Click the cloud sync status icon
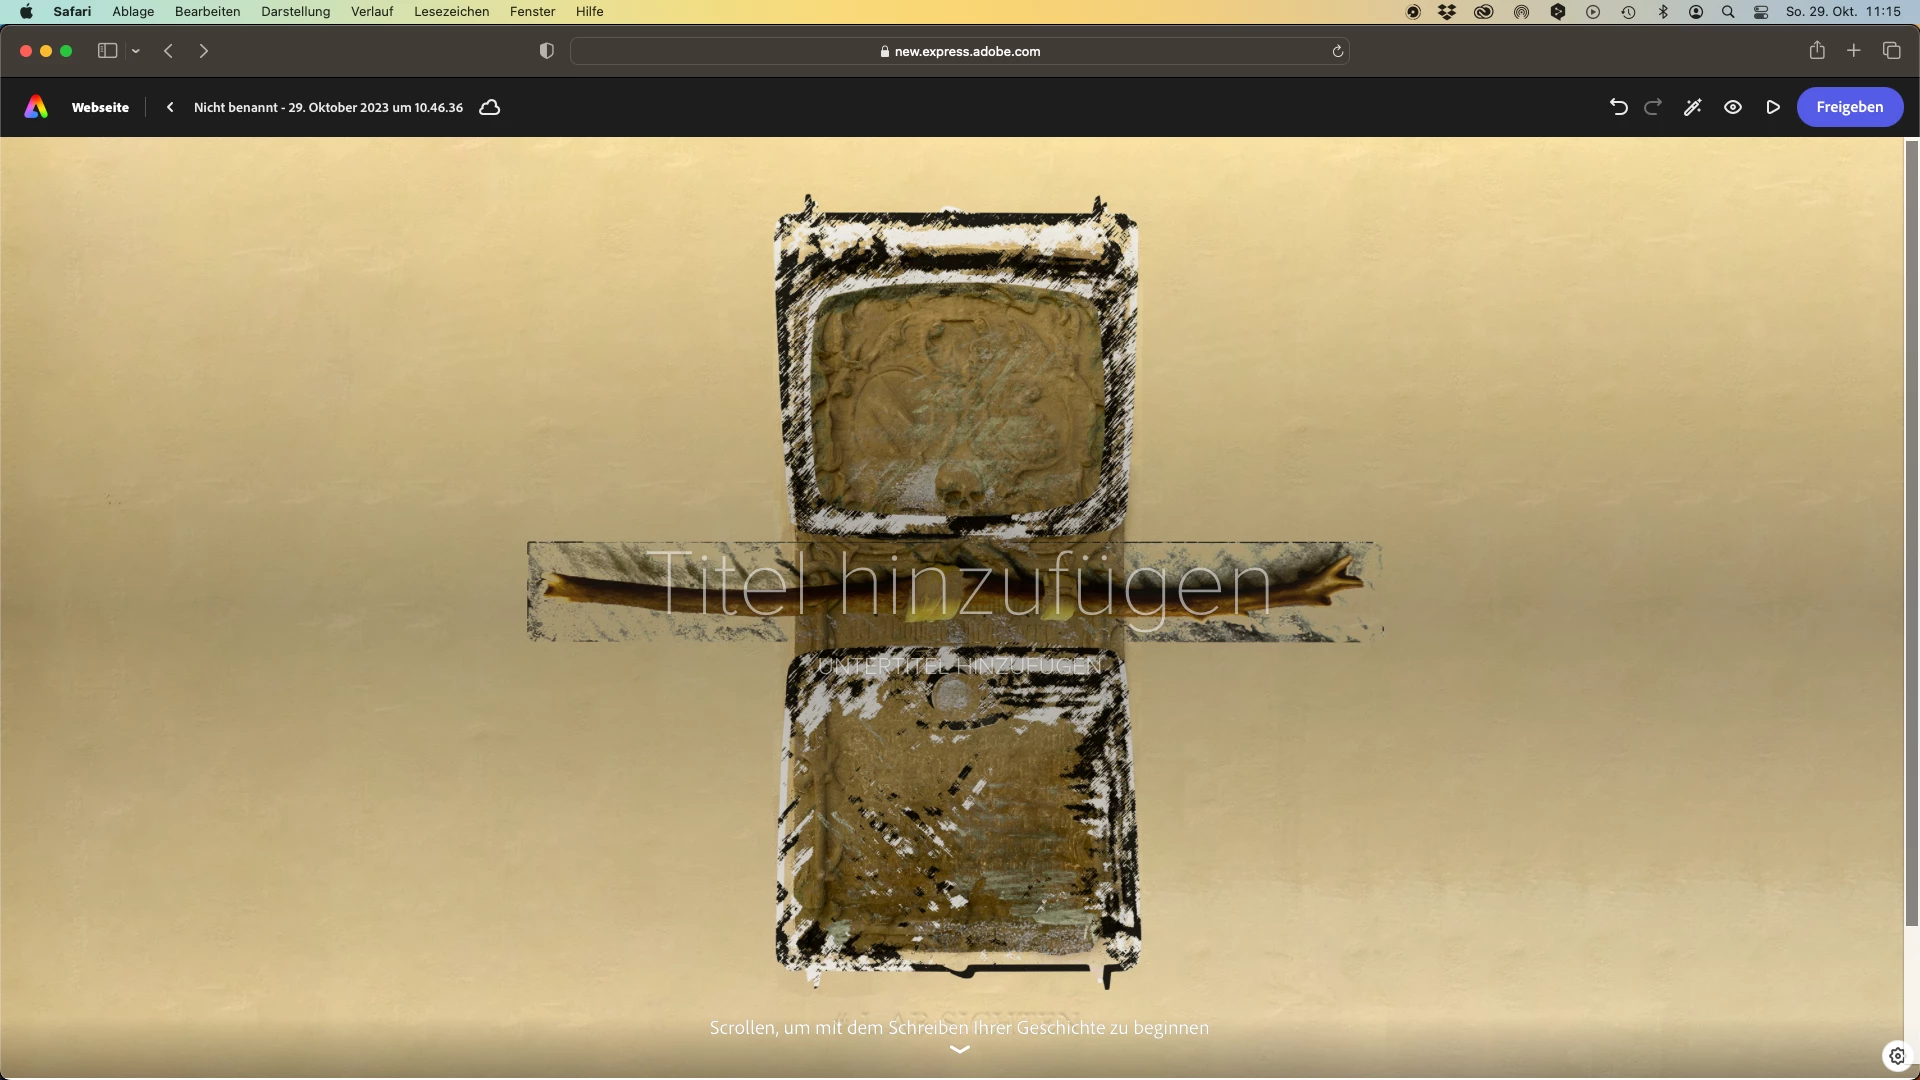 [x=490, y=107]
